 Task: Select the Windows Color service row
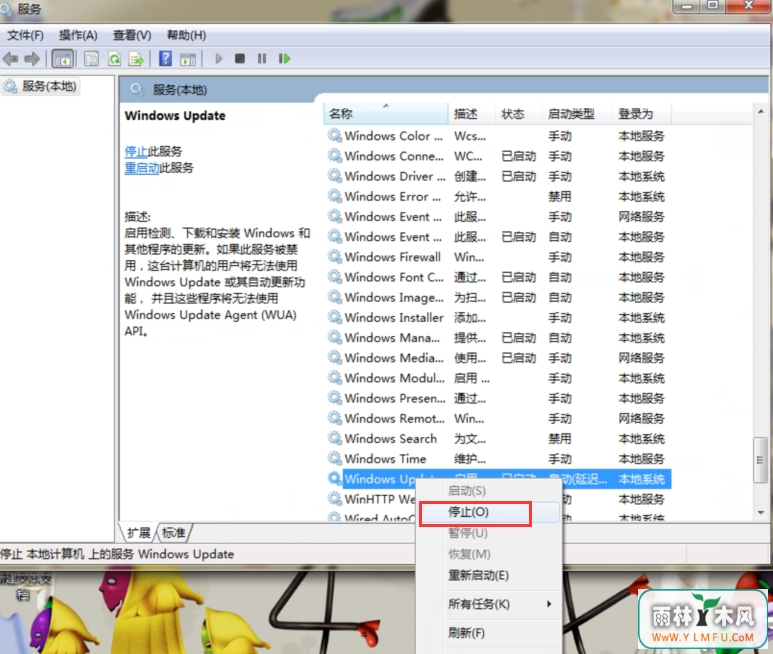498,136
